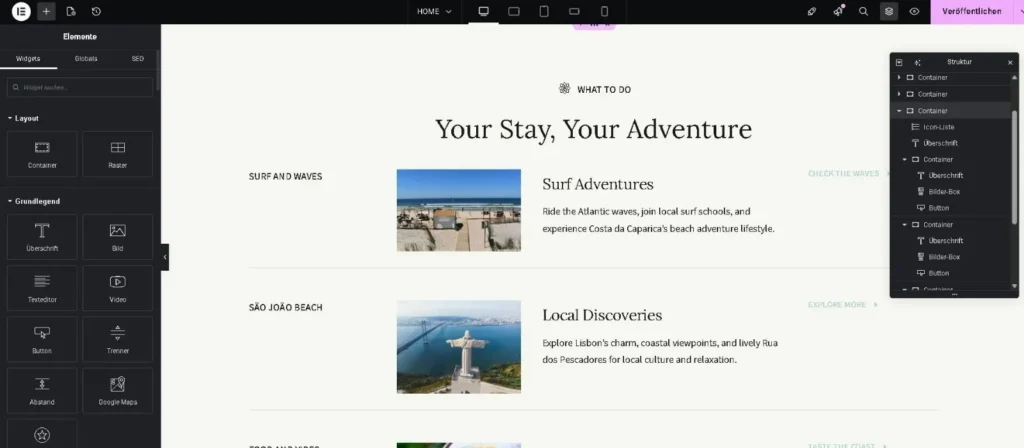The image size is (1024, 448).
Task: Select the Surf Adventures title
Action: pos(598,184)
